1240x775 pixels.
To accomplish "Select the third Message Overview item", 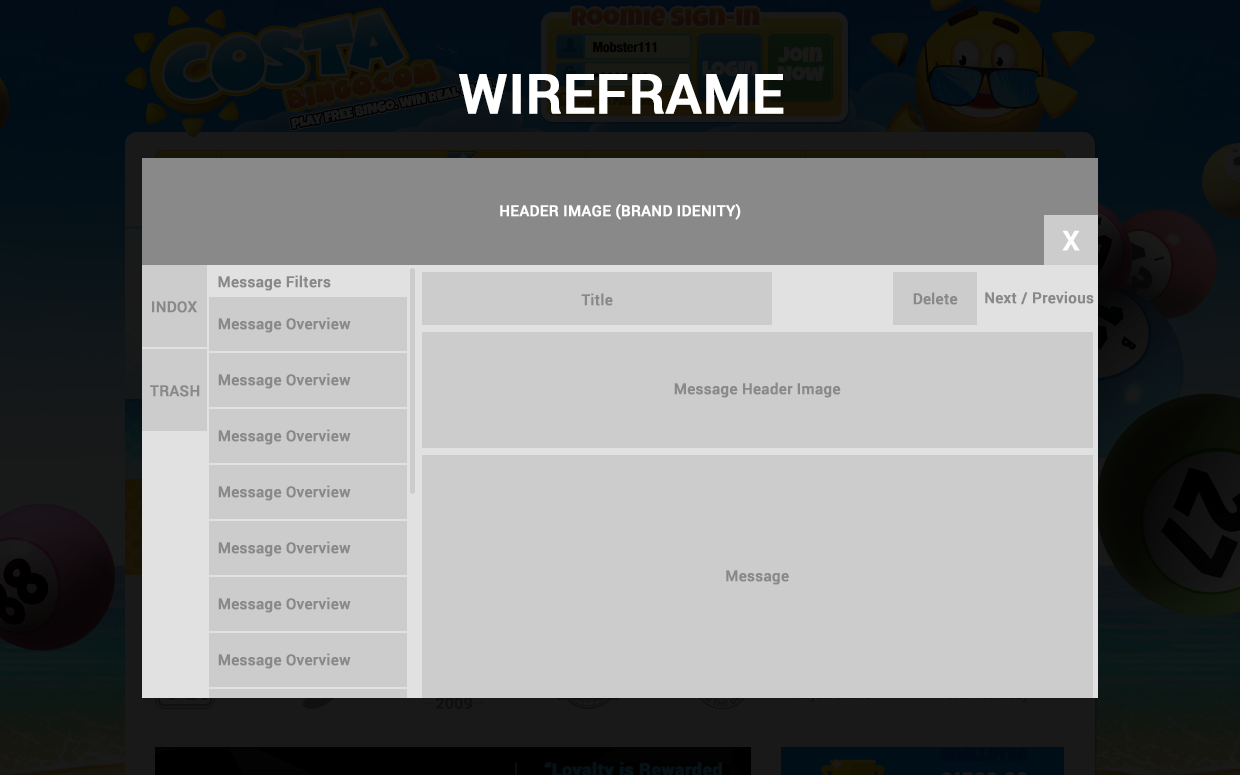I will pos(308,436).
